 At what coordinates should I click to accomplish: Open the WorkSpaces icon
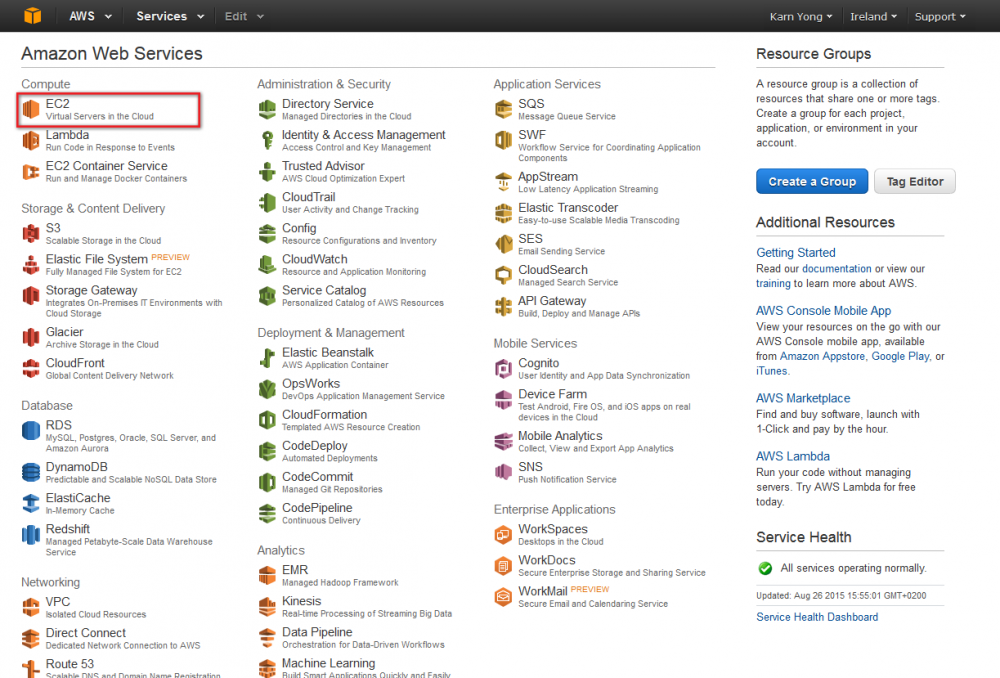point(503,534)
